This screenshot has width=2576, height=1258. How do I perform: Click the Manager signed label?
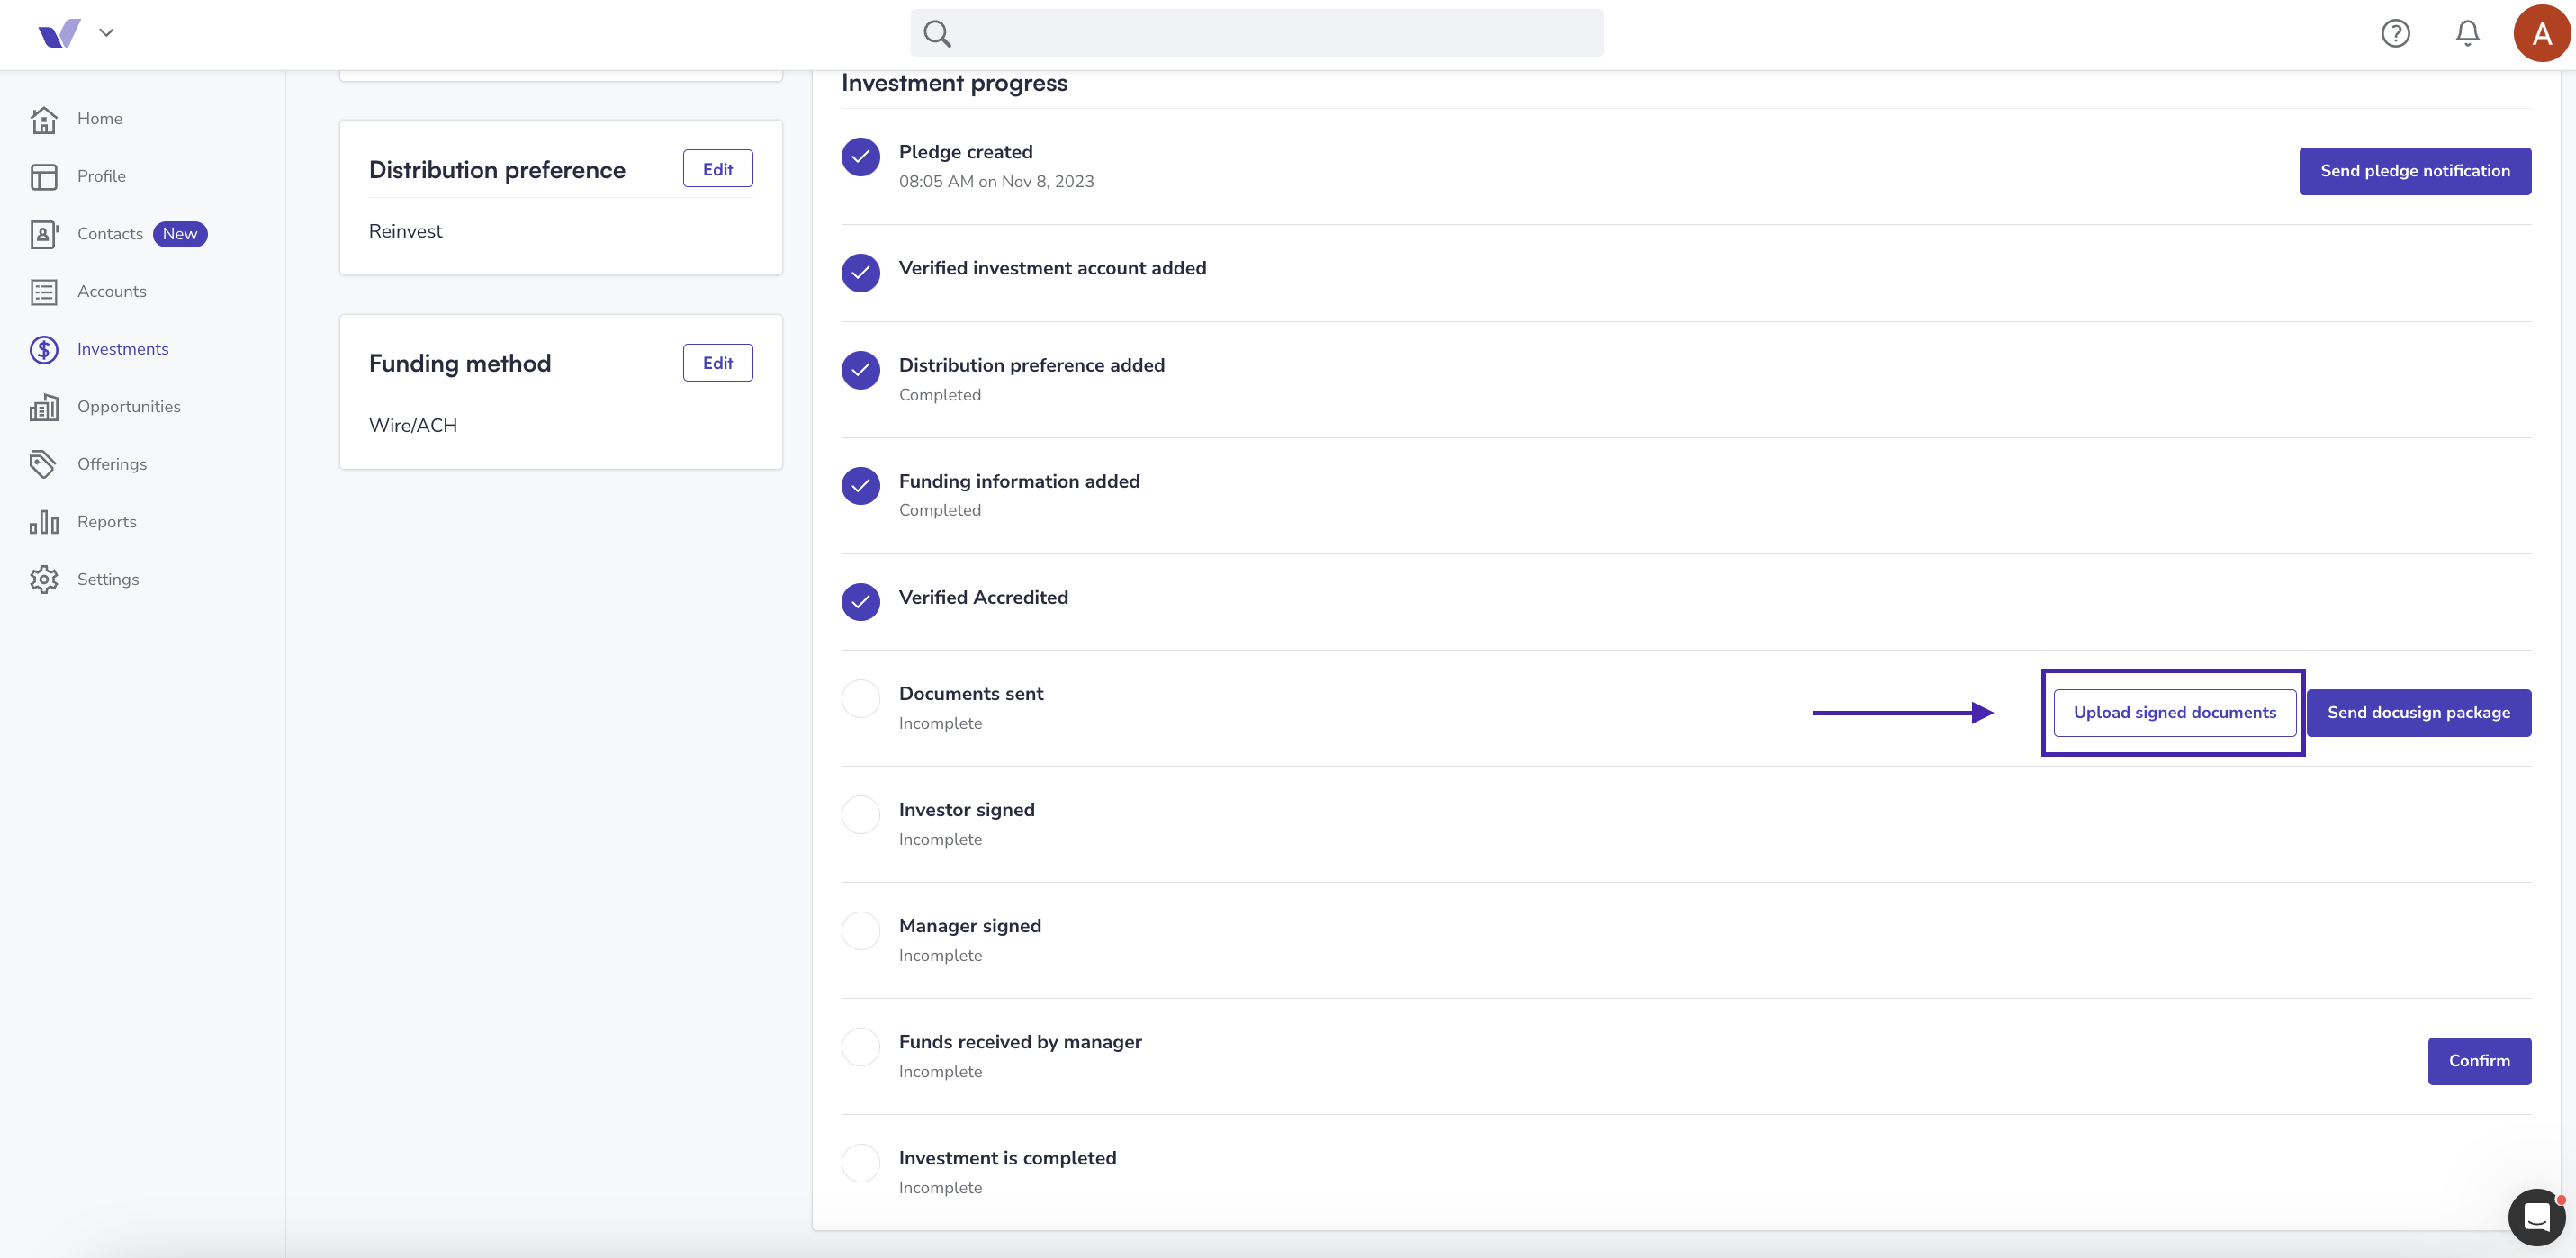(x=969, y=926)
